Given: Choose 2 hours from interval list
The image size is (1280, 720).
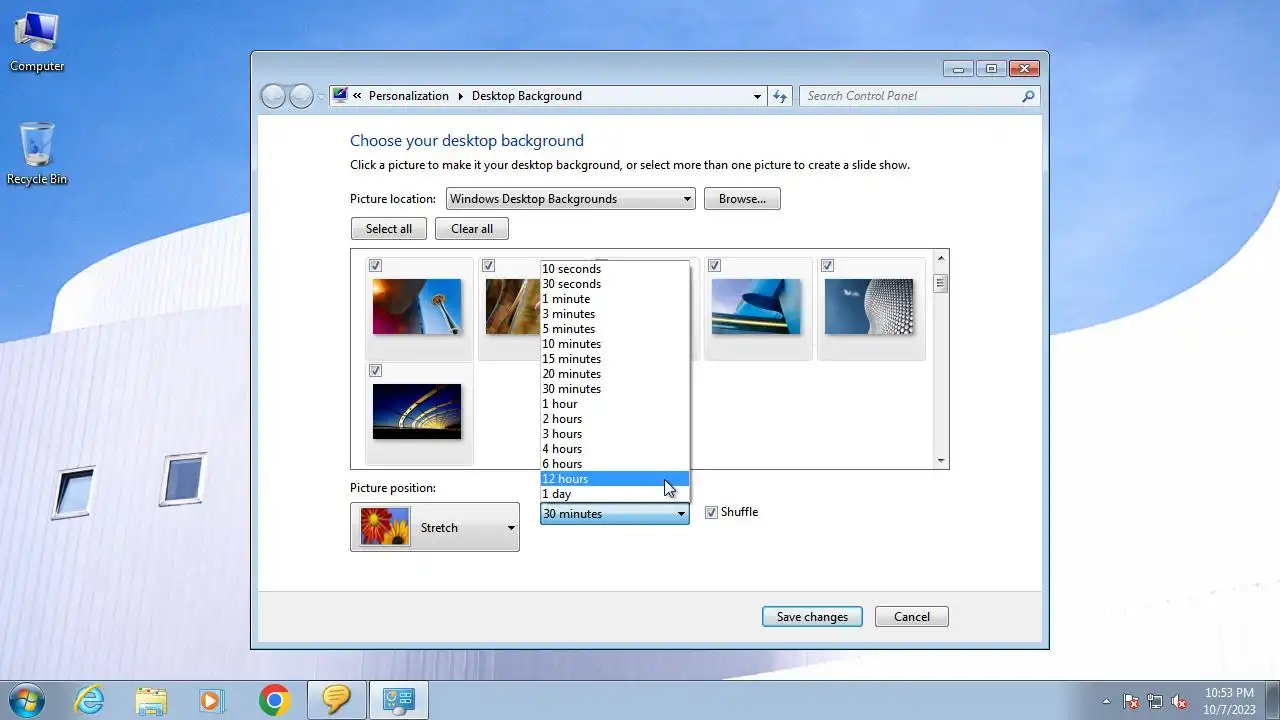Looking at the screenshot, I should tap(614, 419).
